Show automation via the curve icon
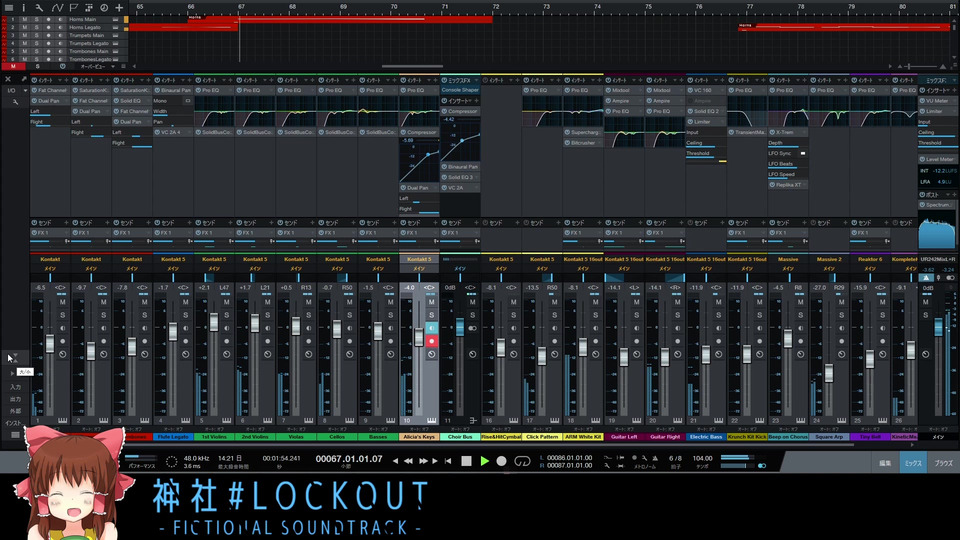Viewport: 960px width, 540px height. [x=57, y=7]
